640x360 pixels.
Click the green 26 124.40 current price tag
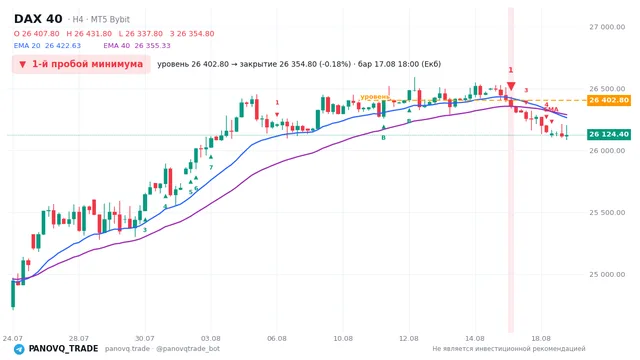tap(609, 134)
